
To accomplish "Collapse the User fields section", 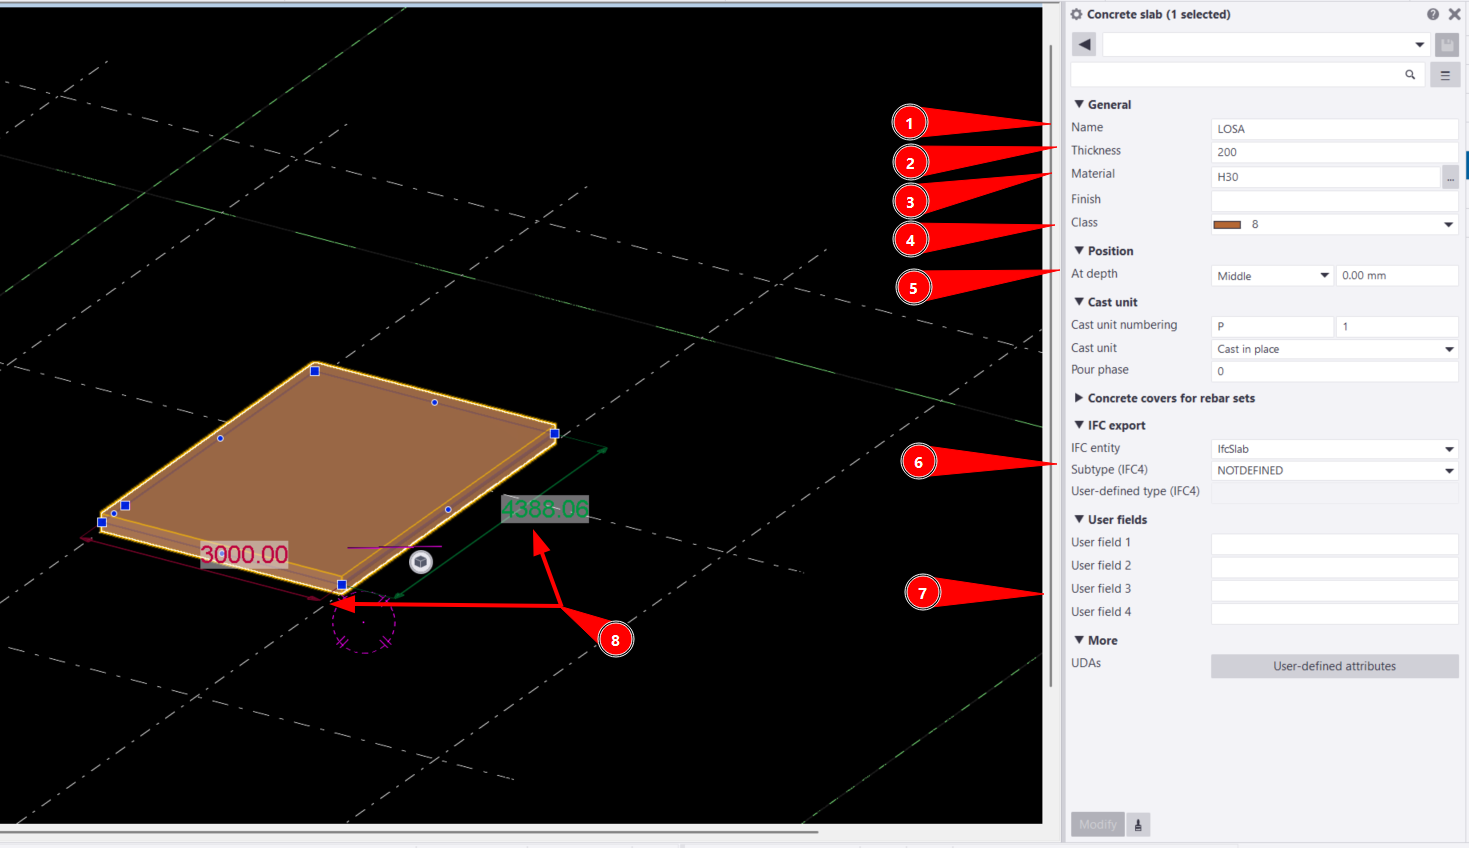I will [1079, 519].
